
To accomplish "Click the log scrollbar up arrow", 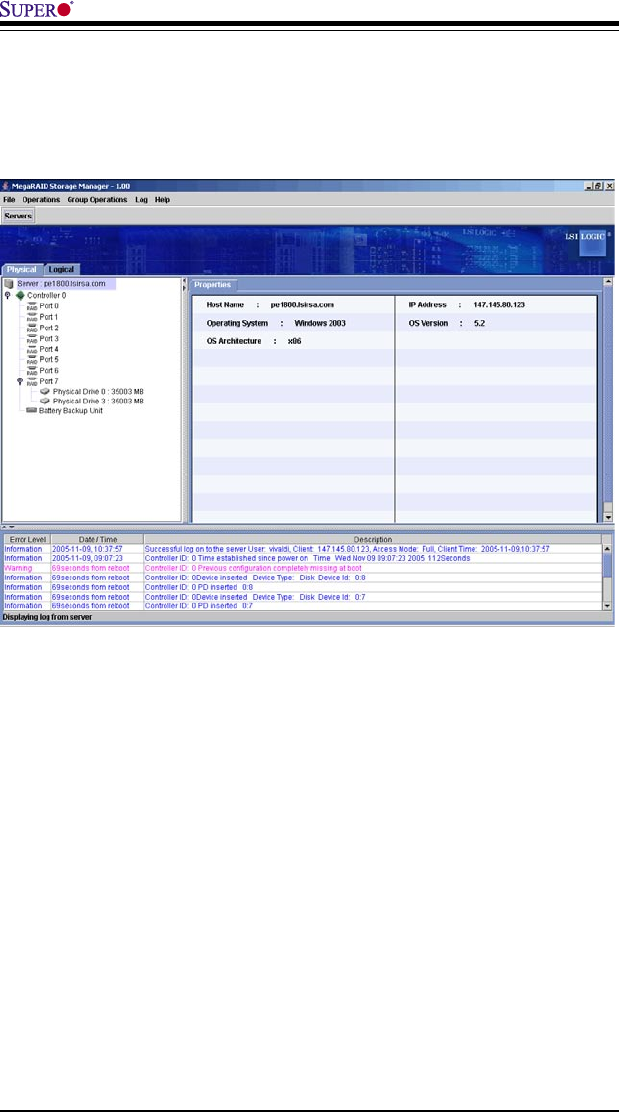I will [x=607, y=548].
